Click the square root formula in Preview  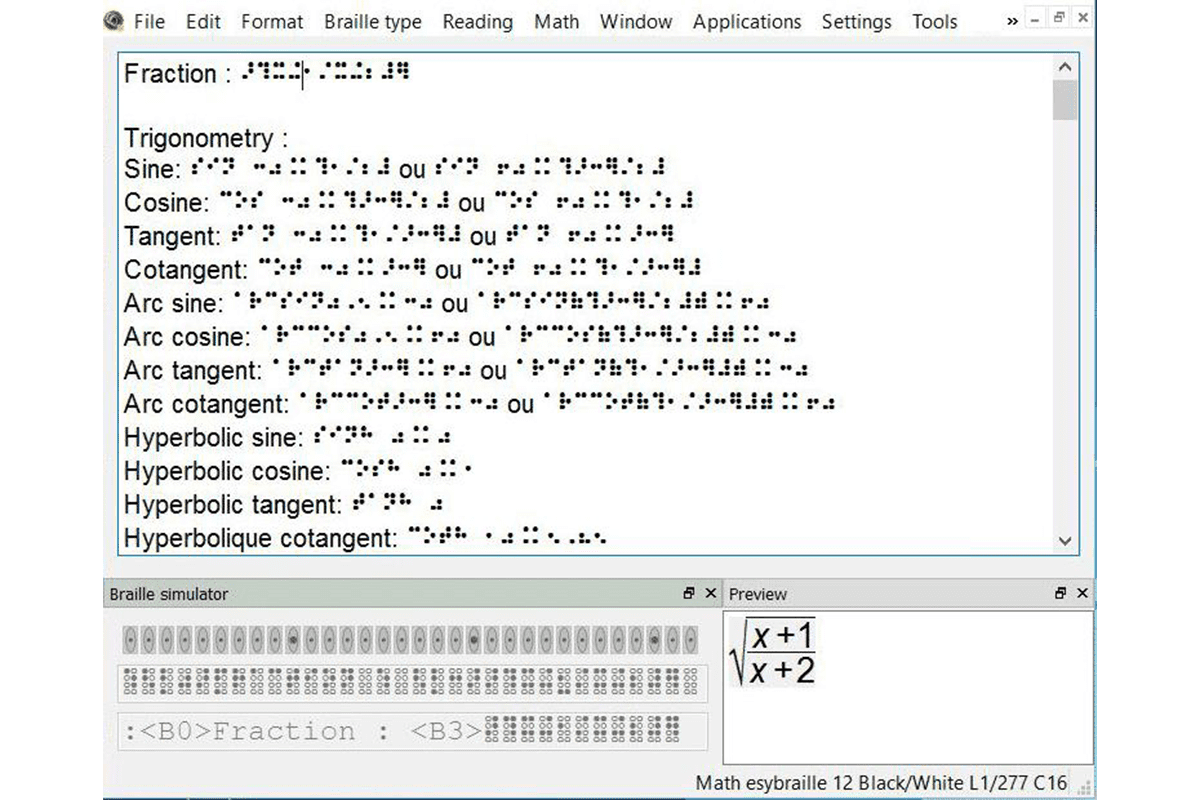click(x=773, y=652)
